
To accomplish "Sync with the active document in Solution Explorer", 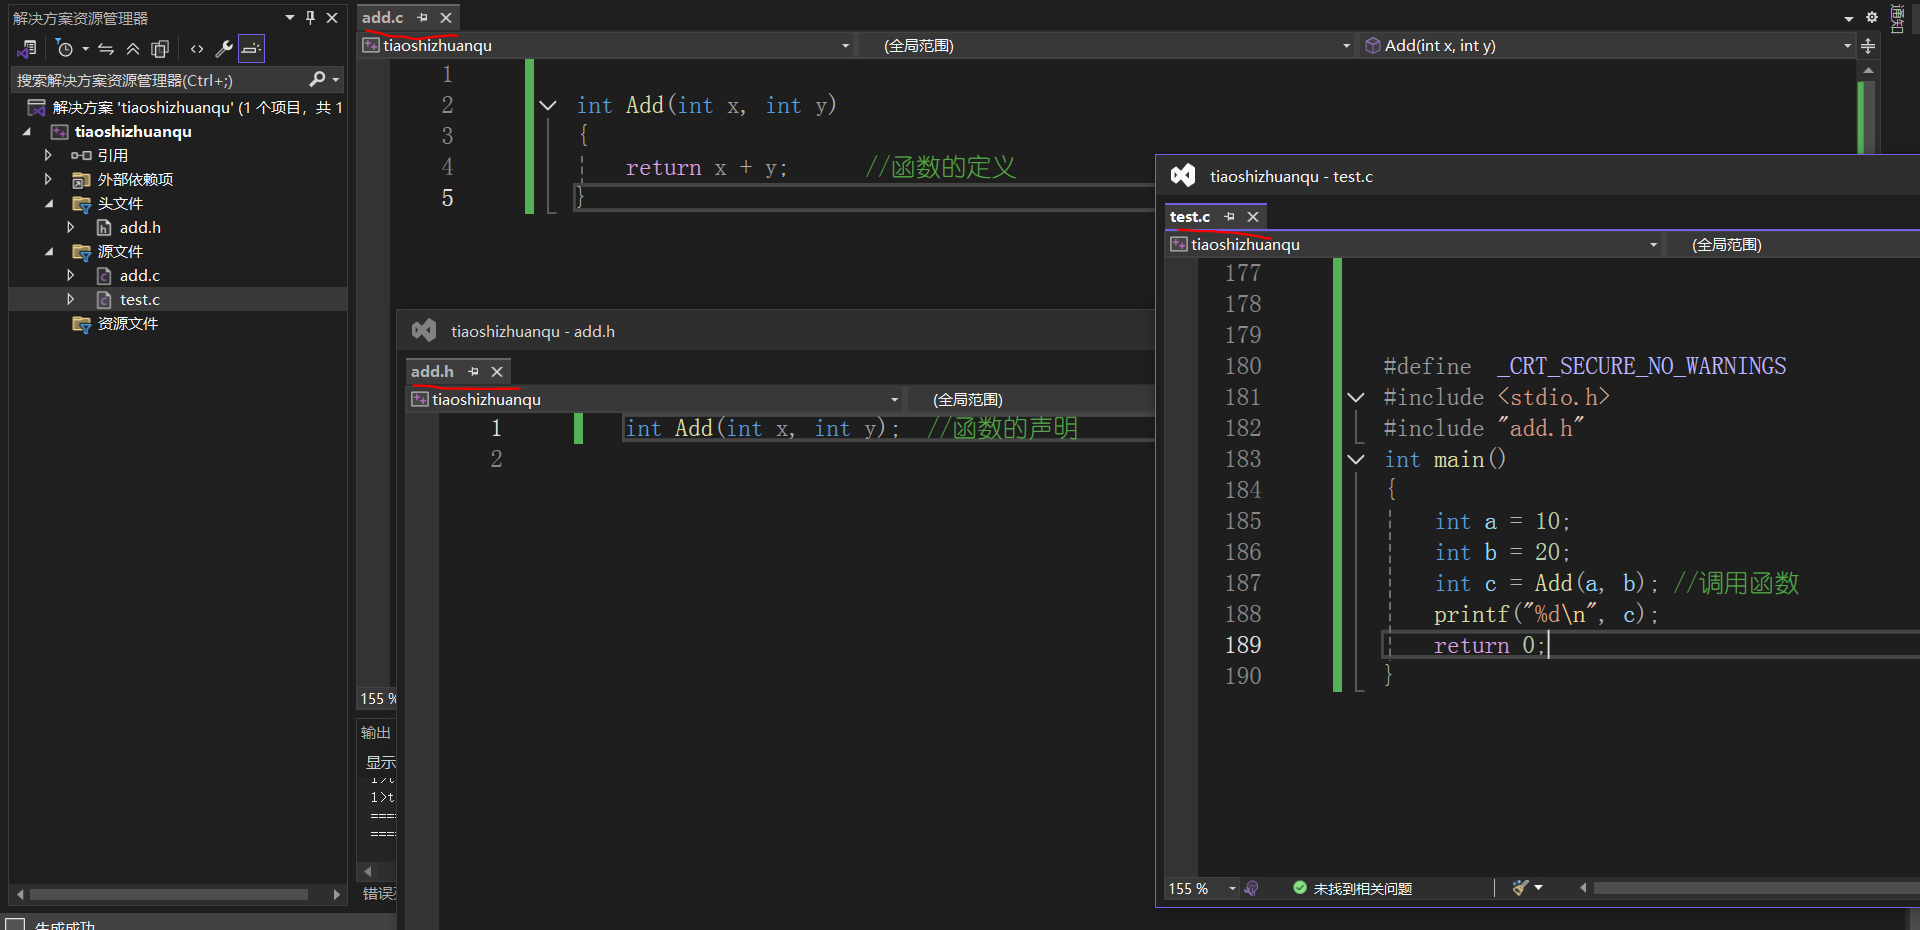I will [x=106, y=48].
